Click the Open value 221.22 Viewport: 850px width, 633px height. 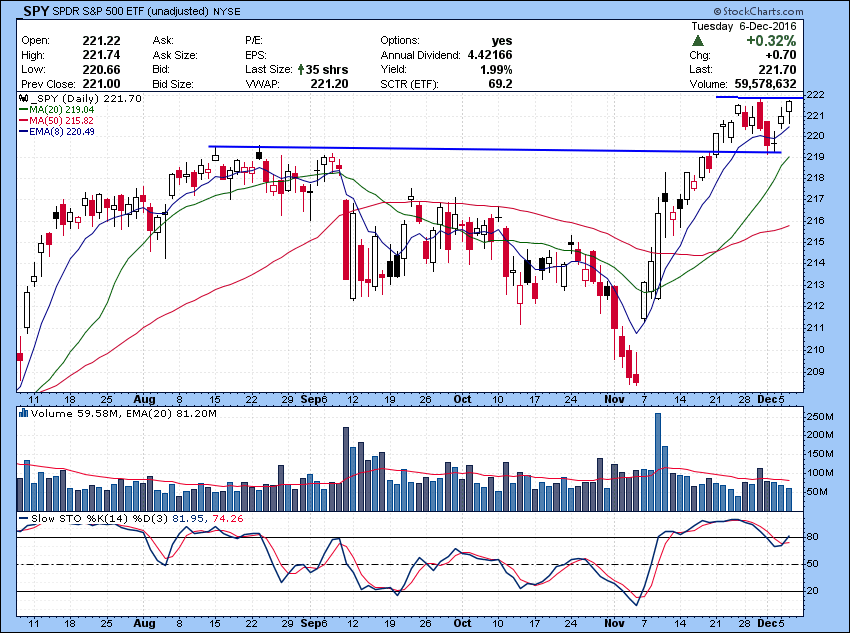pos(101,41)
